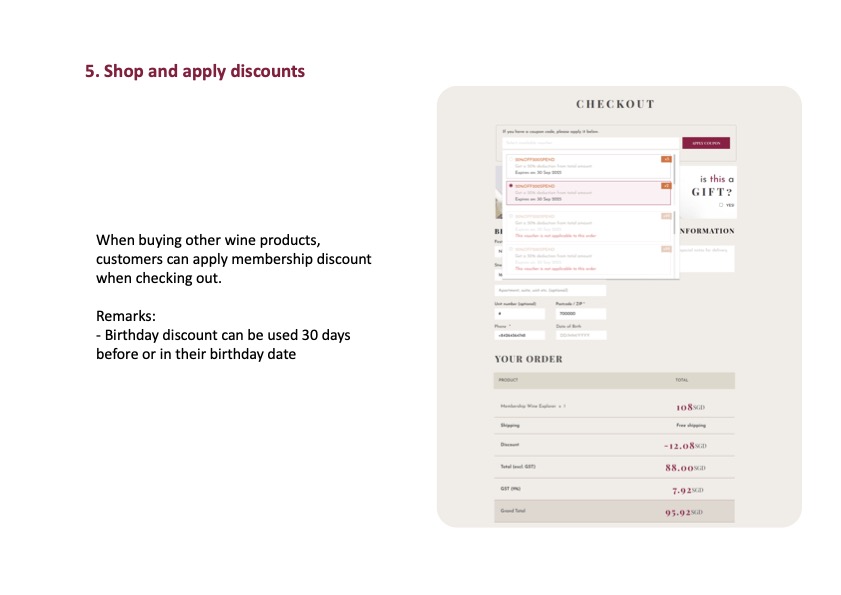Click the Apply Coupon button
Image resolution: width=841 pixels, height=595 pixels.
click(x=705, y=143)
